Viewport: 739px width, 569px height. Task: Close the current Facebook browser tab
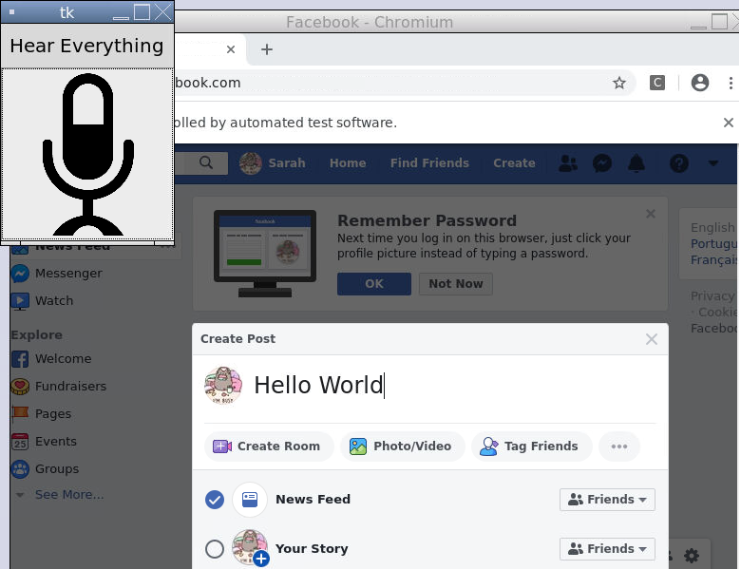(x=230, y=49)
